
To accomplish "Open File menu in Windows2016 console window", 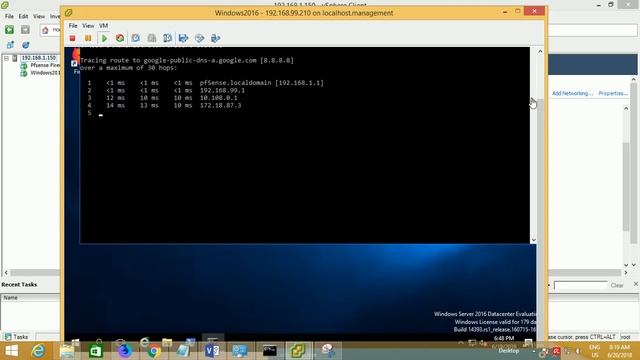I will click(73, 26).
